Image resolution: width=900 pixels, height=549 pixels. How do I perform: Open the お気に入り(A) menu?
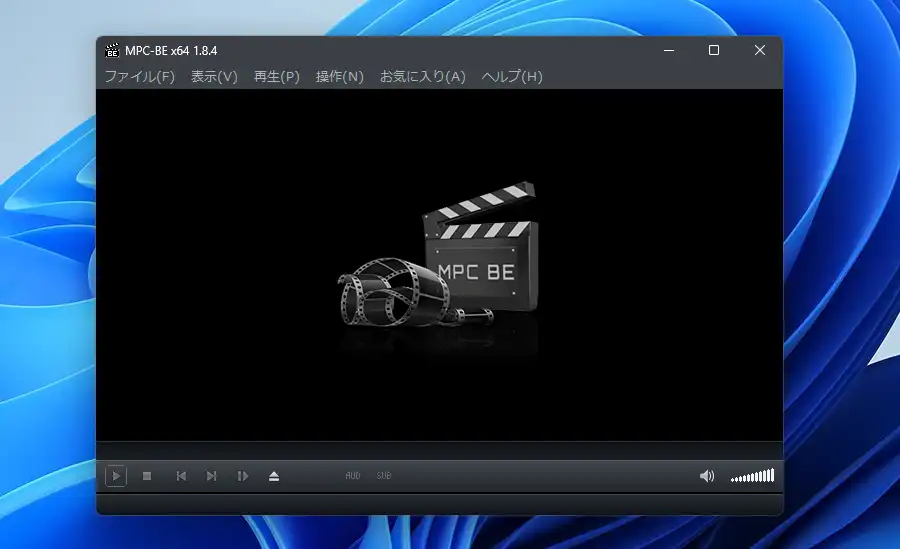tap(422, 76)
